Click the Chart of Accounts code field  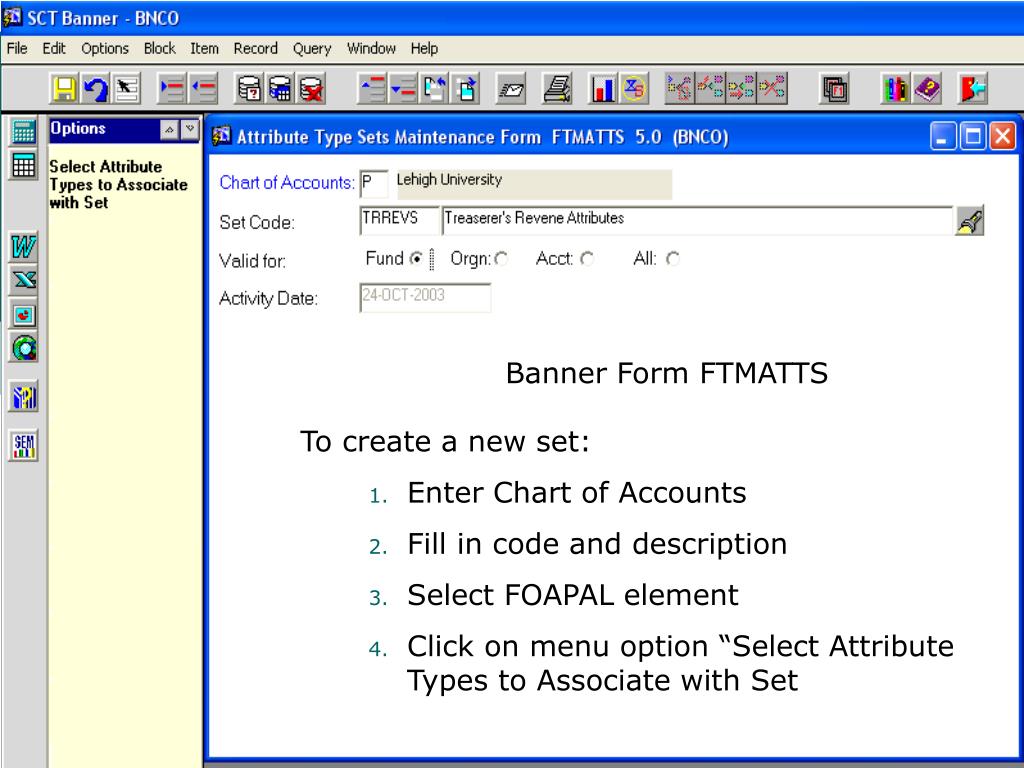coord(374,184)
